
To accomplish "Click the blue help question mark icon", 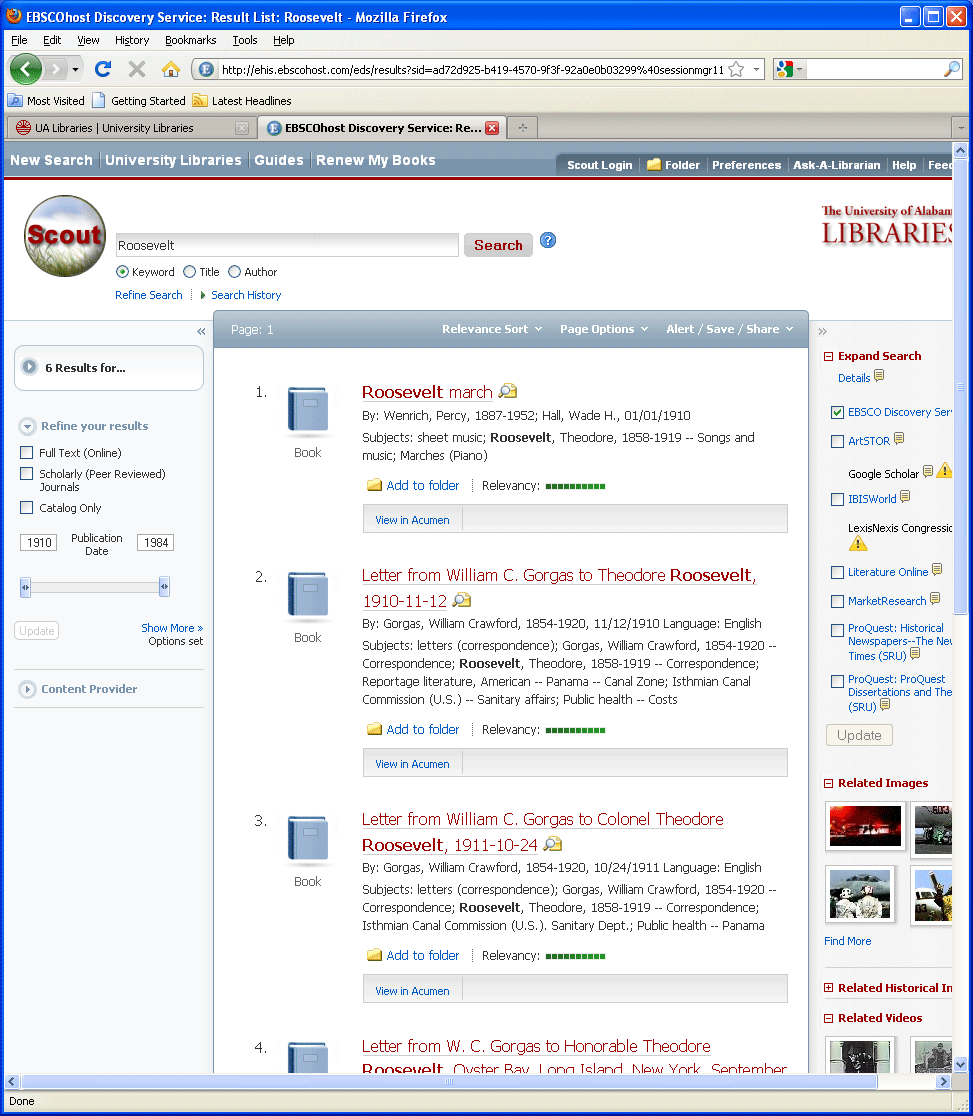I will click(x=548, y=240).
